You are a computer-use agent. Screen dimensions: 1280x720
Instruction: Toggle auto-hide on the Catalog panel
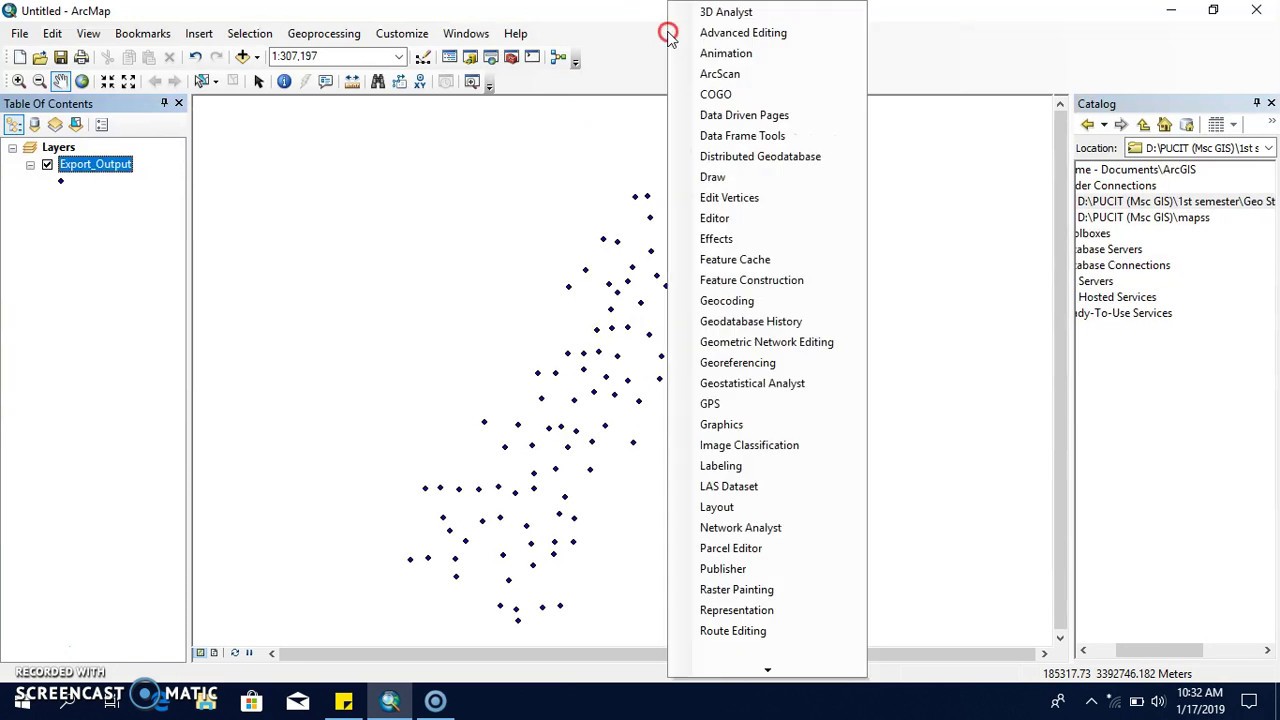(x=1256, y=103)
